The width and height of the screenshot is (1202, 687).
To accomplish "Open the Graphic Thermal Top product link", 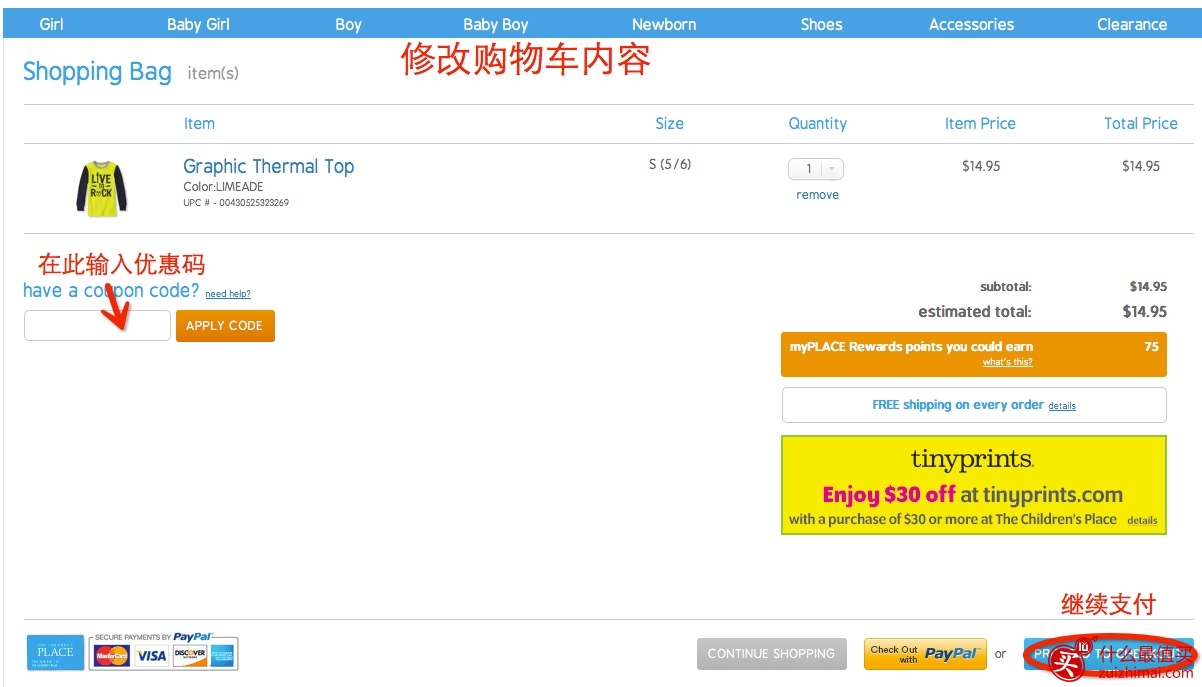I will point(268,166).
